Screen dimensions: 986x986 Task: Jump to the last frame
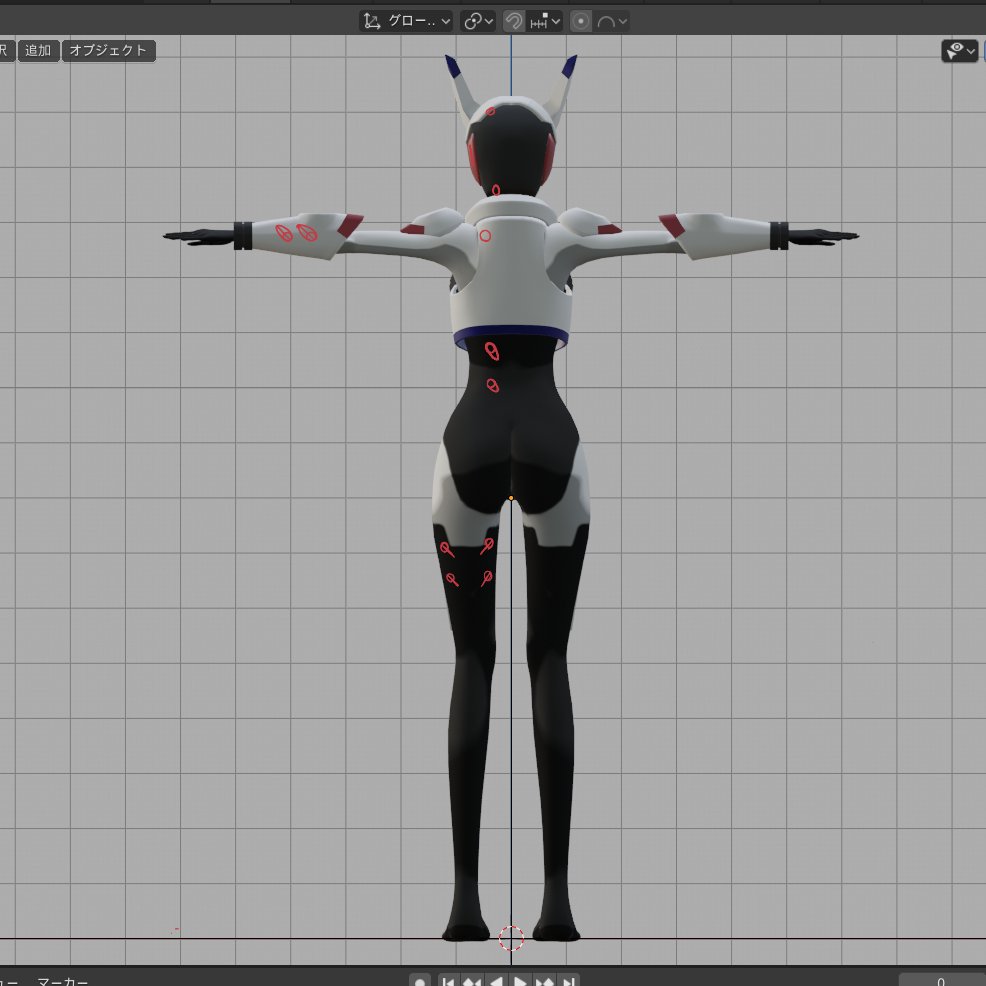568,980
